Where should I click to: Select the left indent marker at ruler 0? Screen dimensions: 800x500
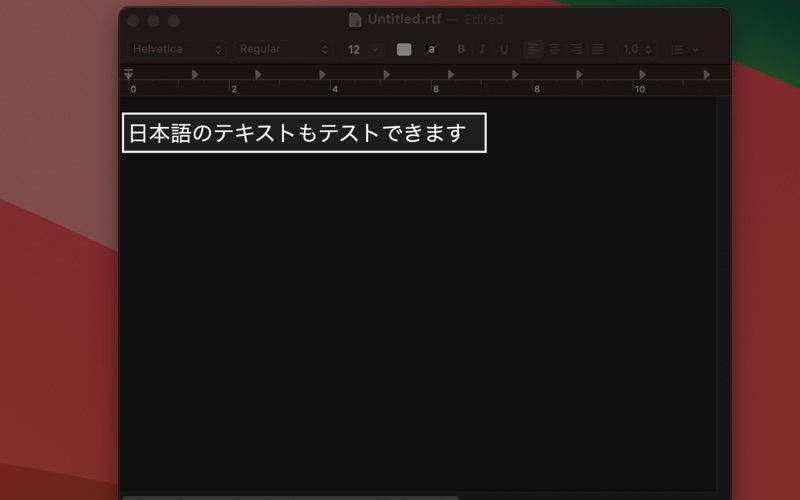pos(129,74)
